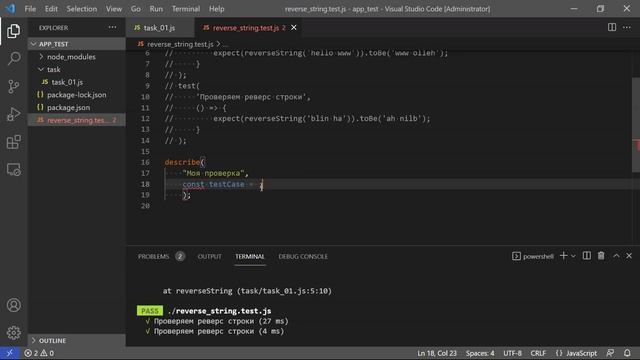Screen dimensions: 640x360
Task: Open package-lock.json in Explorer
Action: coord(76,95)
